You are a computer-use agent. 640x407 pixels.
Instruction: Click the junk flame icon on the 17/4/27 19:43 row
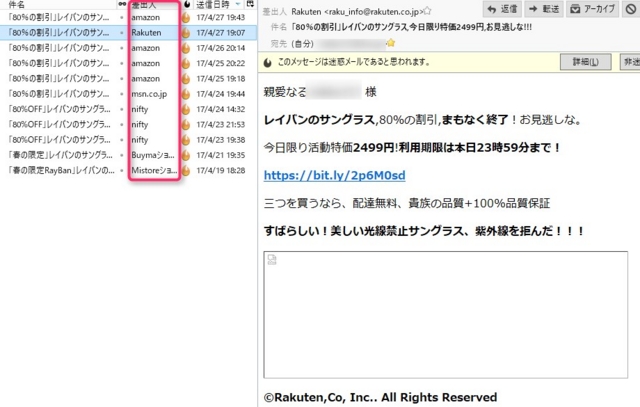(x=186, y=18)
